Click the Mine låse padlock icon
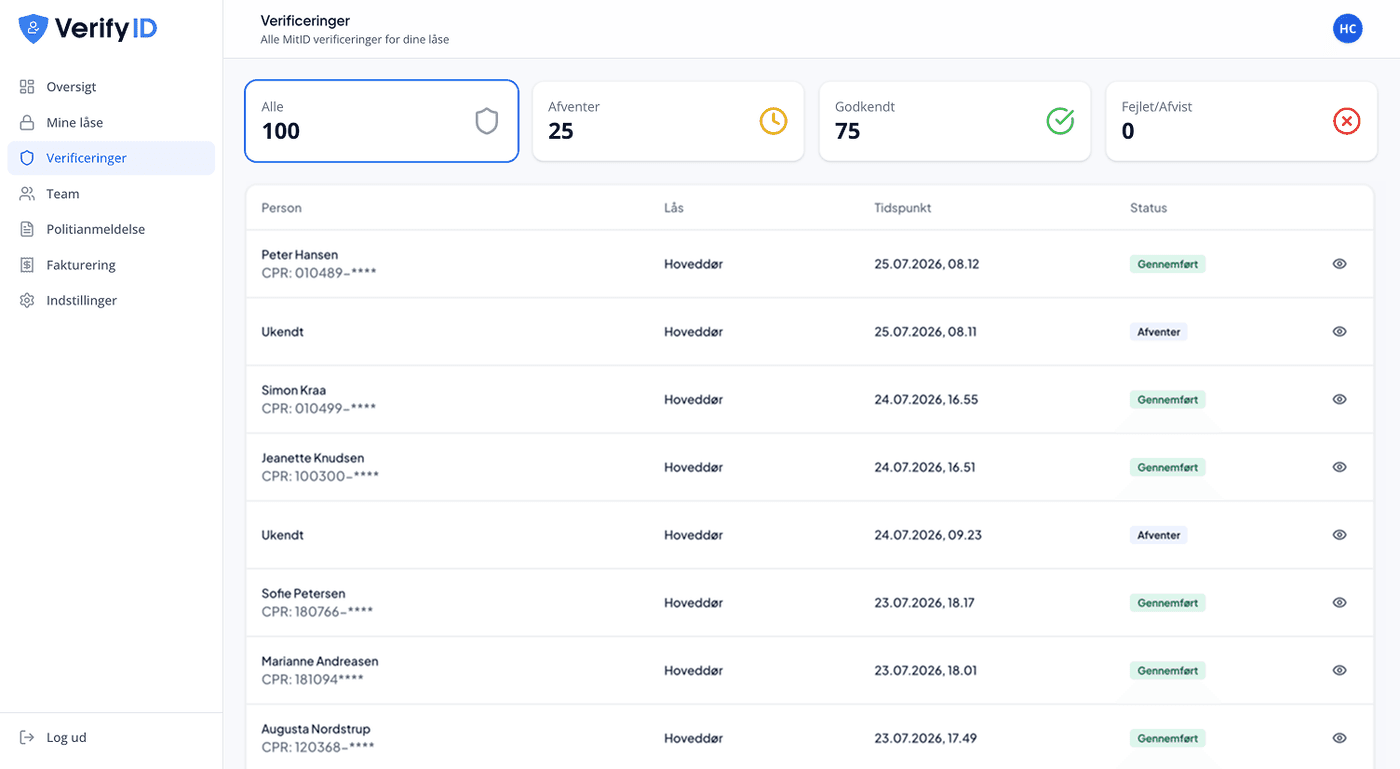The height and width of the screenshot is (769, 1400). coord(27,122)
